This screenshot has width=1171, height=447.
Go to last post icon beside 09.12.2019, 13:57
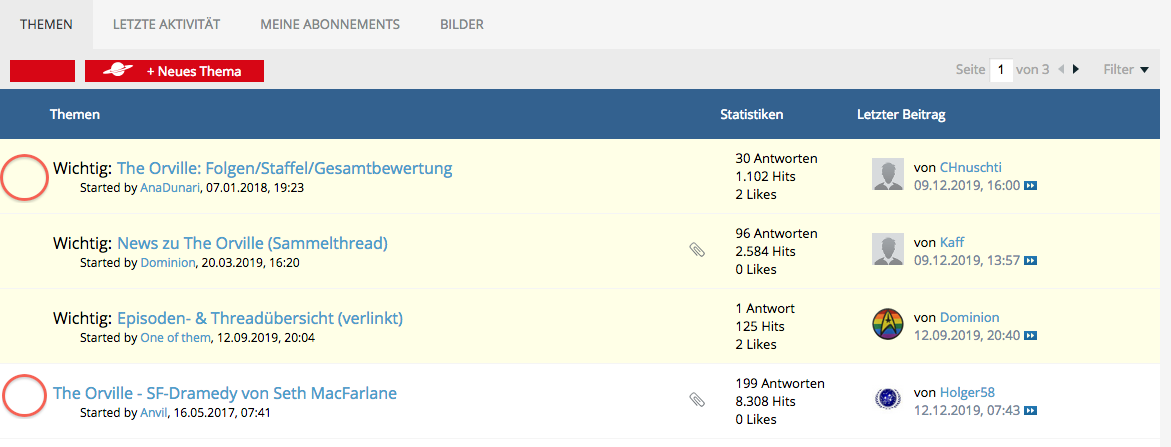[x=1030, y=261]
